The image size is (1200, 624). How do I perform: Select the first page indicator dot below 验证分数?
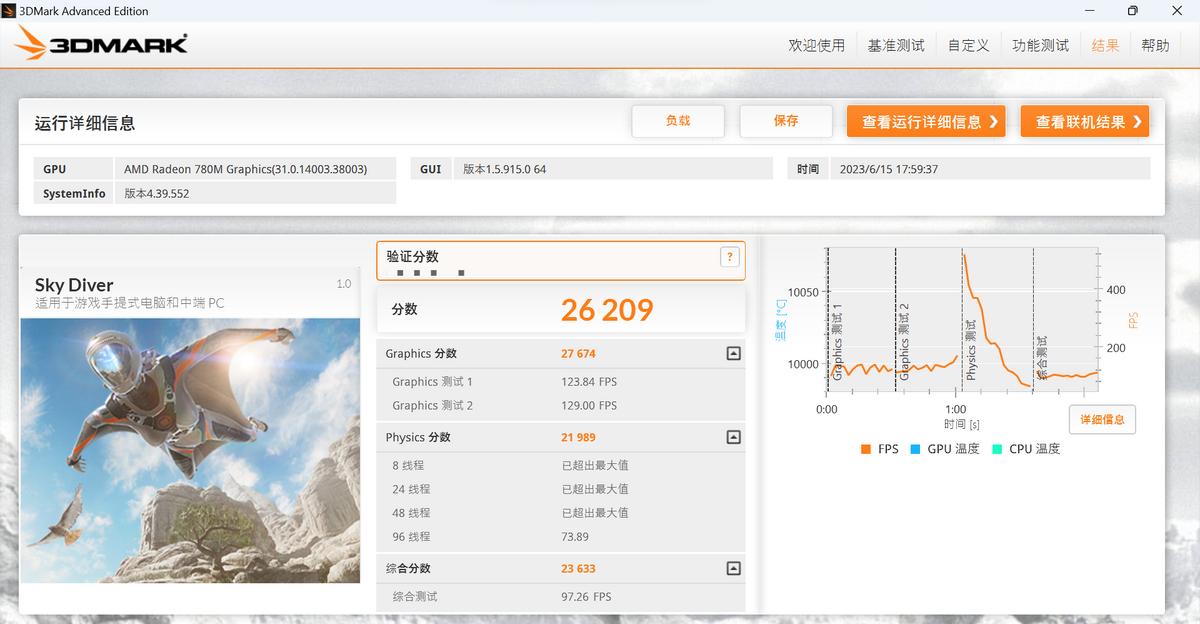point(400,271)
